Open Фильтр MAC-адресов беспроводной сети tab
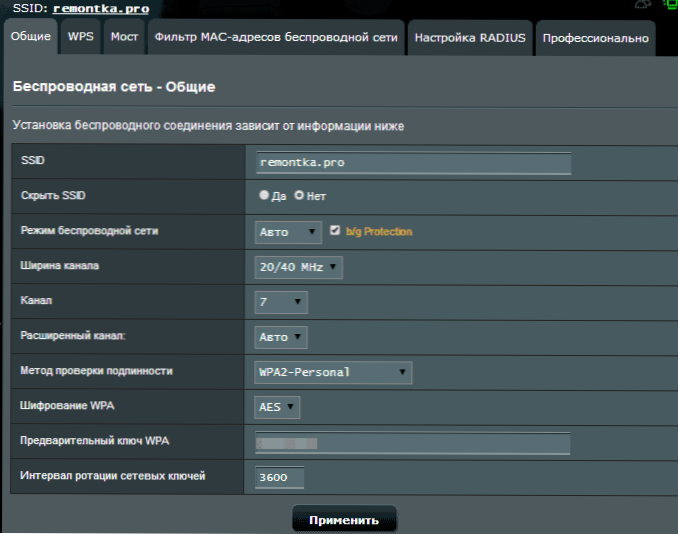 276,38
